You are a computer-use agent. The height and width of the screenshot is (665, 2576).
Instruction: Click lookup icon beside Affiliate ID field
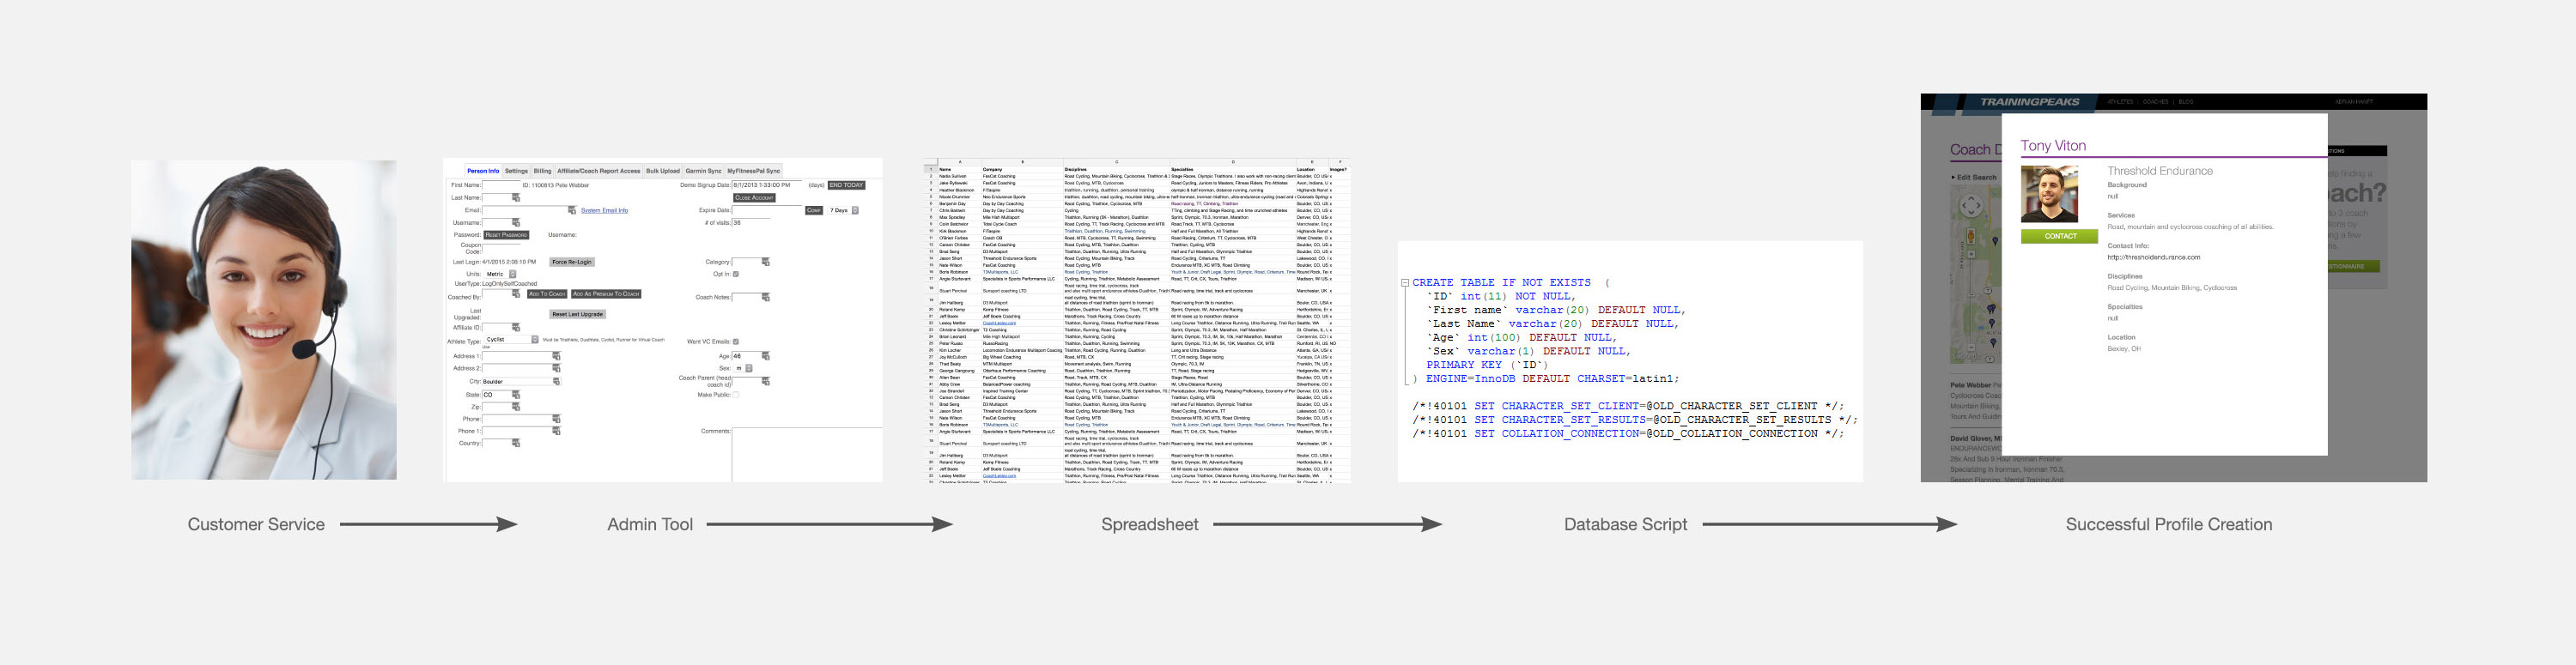(517, 328)
